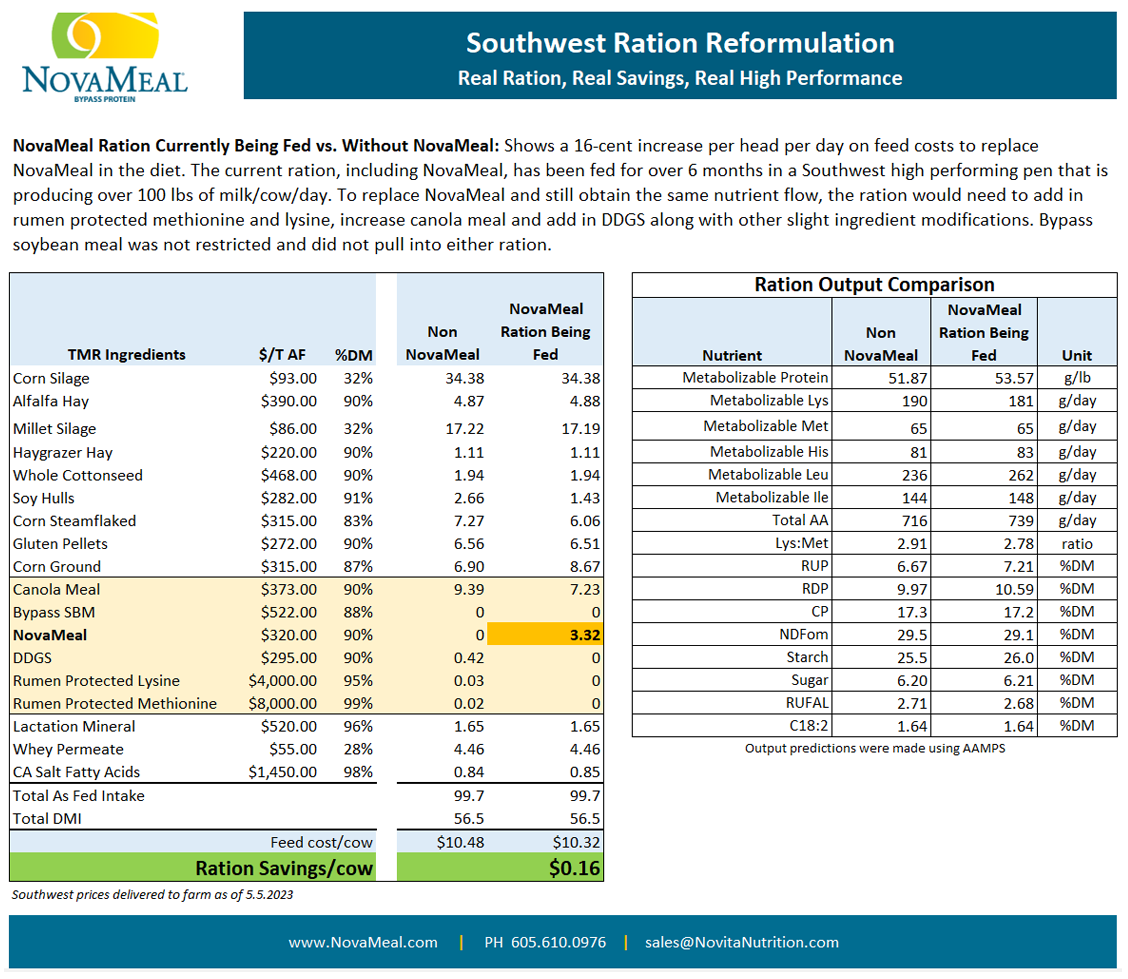The height and width of the screenshot is (979, 1128).
Task: Select the CP nutrient row label
Action: coord(819,611)
